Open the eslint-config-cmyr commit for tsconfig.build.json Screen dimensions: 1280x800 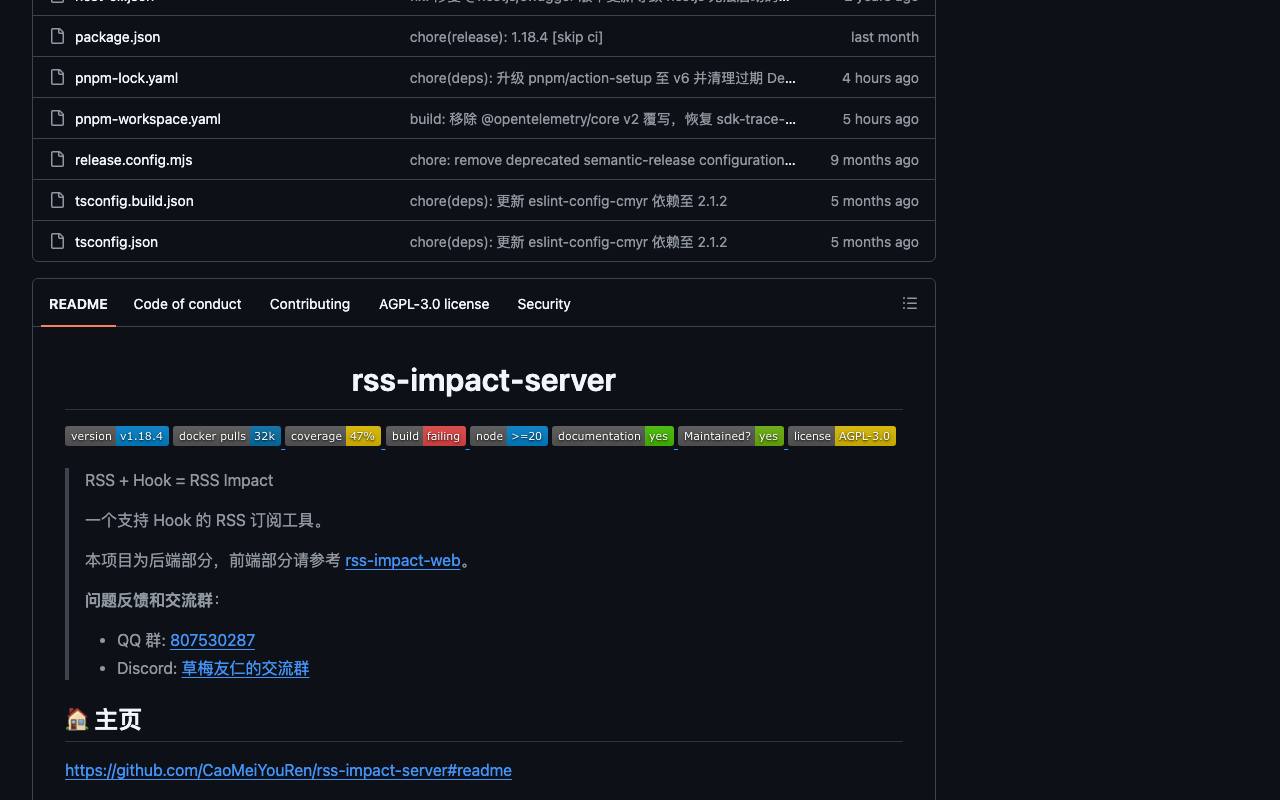pos(568,201)
